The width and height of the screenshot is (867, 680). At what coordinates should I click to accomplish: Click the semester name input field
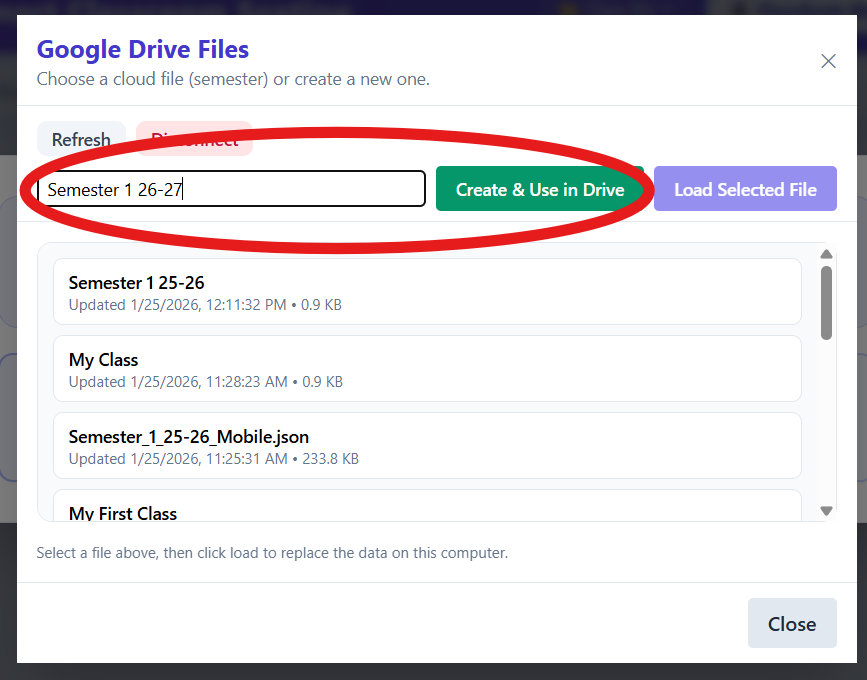pos(230,188)
